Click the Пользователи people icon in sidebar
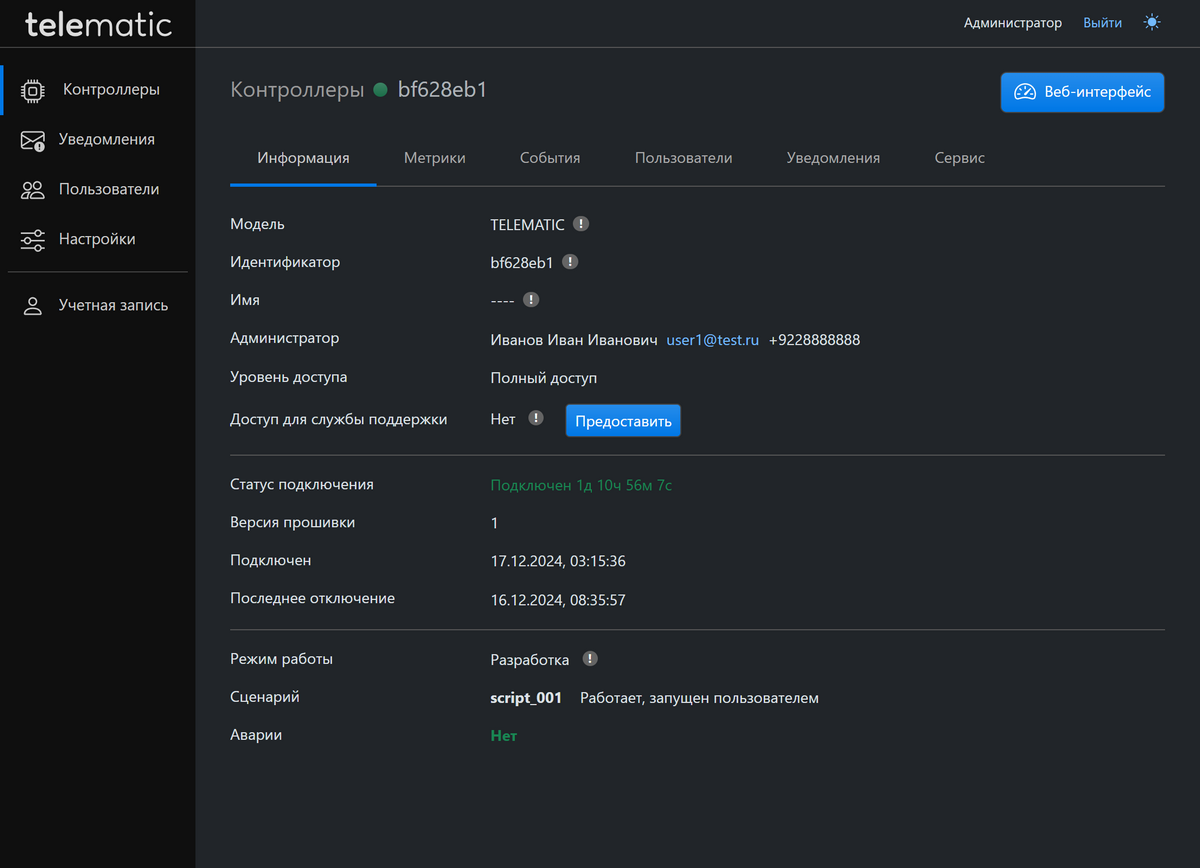This screenshot has width=1200, height=868. pos(33,190)
